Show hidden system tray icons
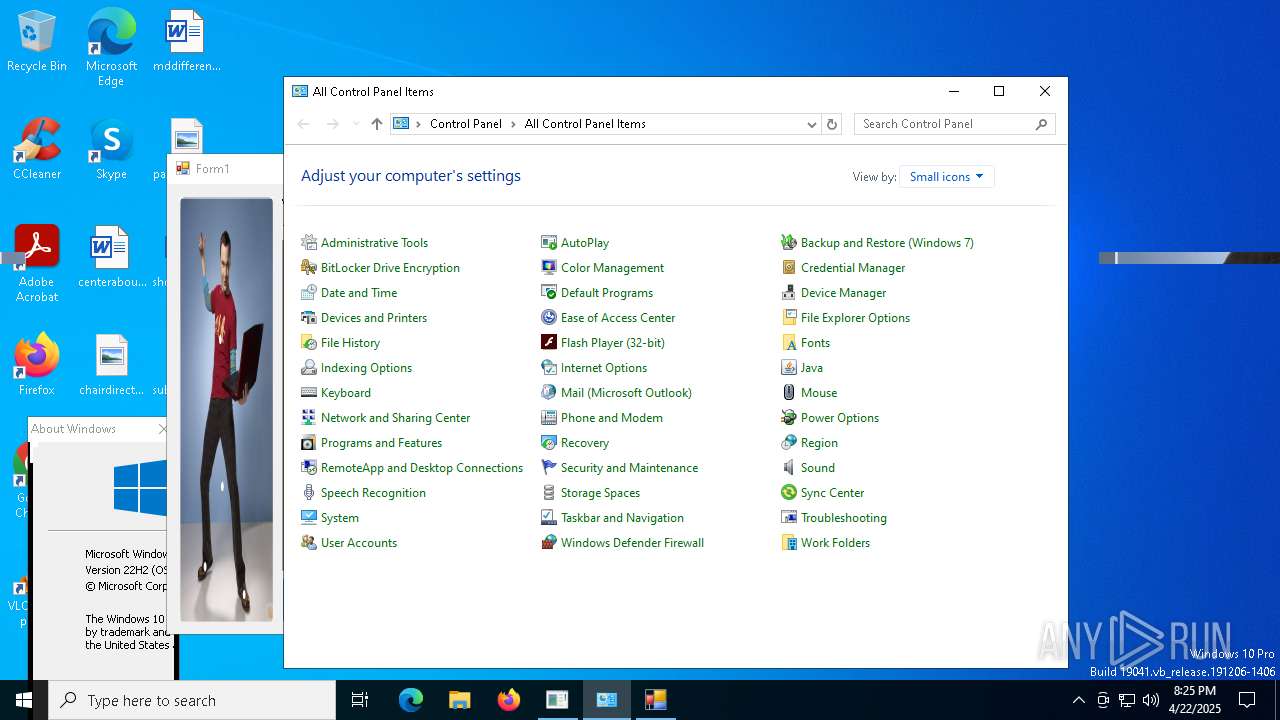 (1078, 700)
